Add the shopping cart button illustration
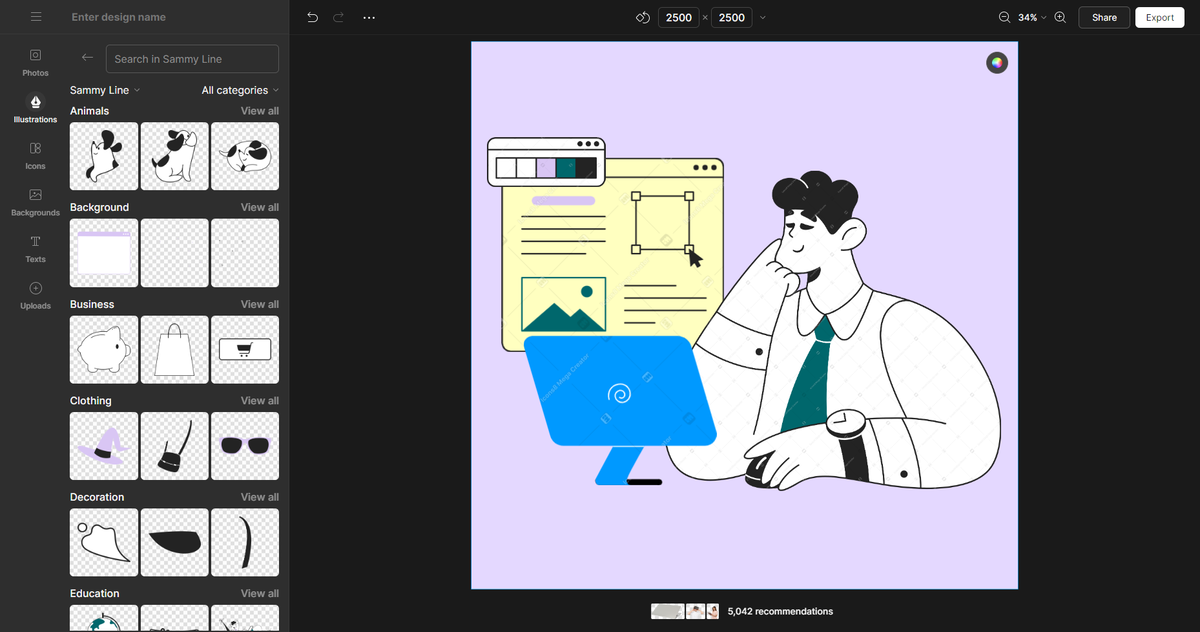The width and height of the screenshot is (1200, 632). coord(245,349)
